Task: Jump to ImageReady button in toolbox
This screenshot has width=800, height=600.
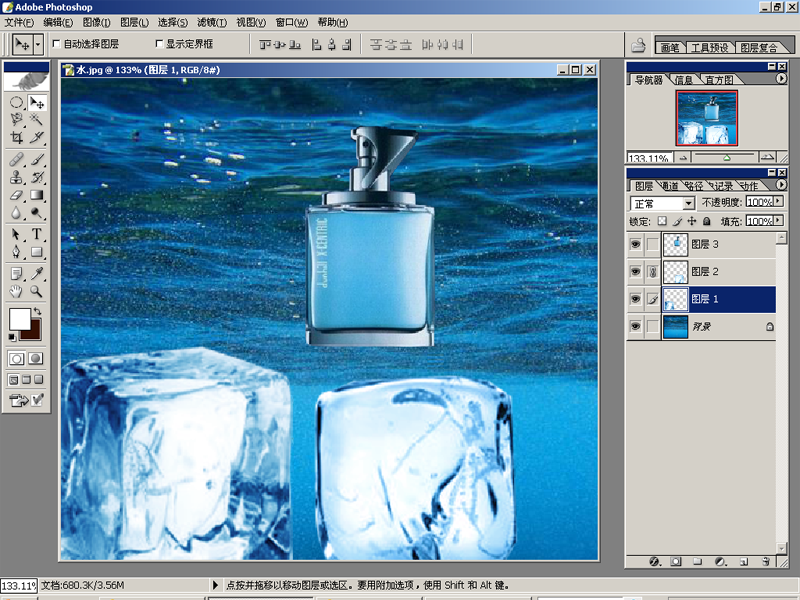Action: pos(19,401)
